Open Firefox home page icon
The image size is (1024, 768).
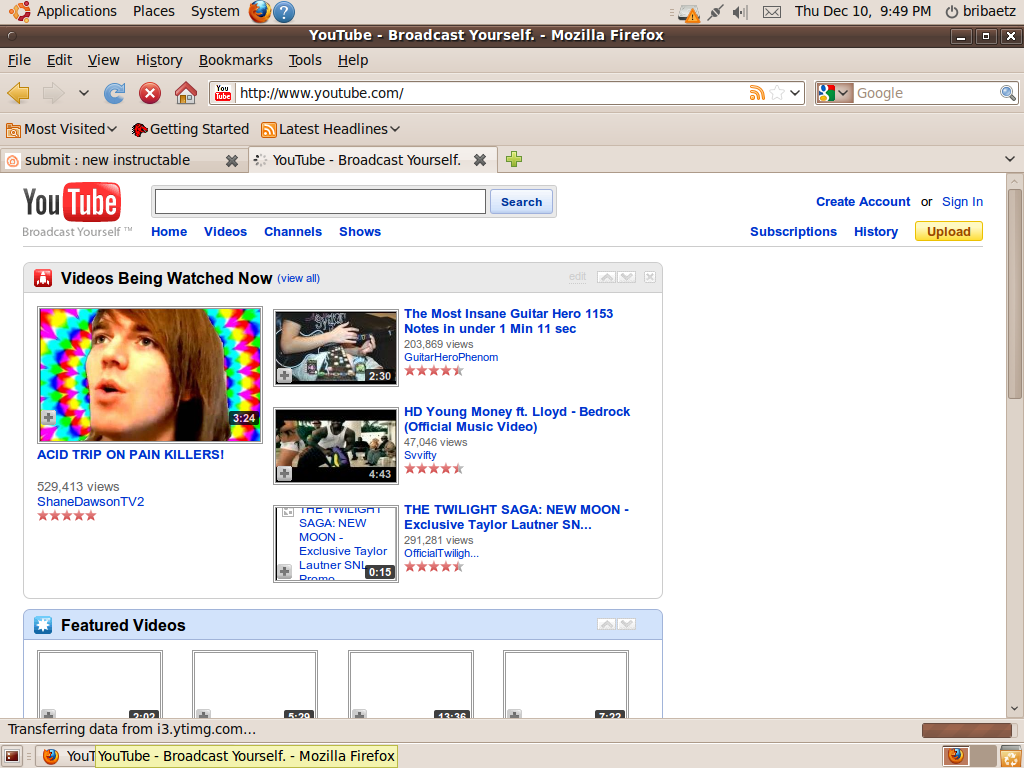[x=185, y=92]
